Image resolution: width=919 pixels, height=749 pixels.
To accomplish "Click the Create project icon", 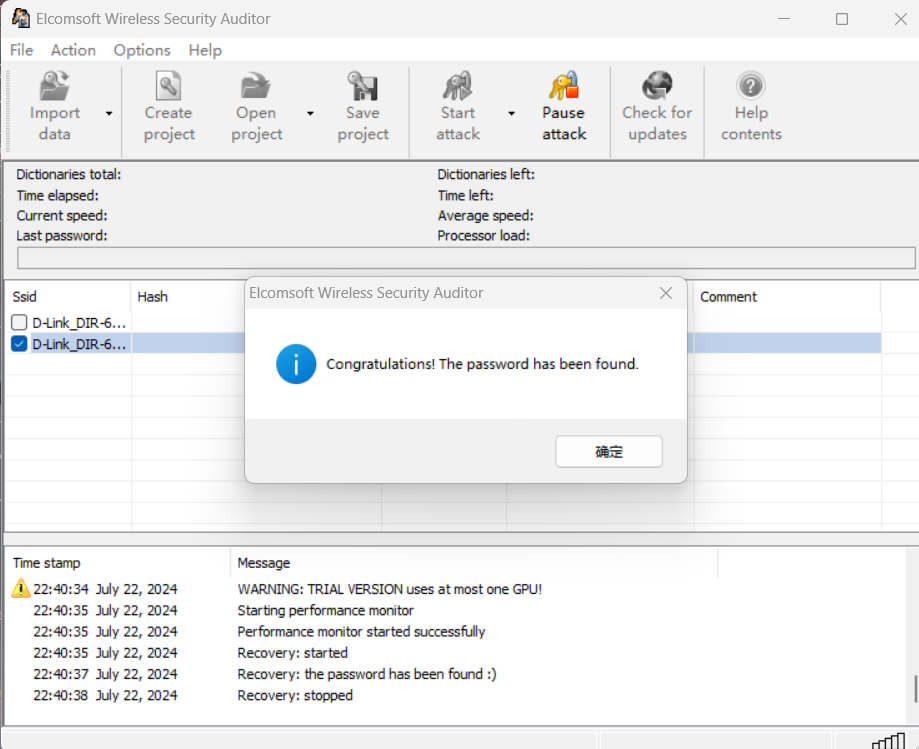I will 168,86.
